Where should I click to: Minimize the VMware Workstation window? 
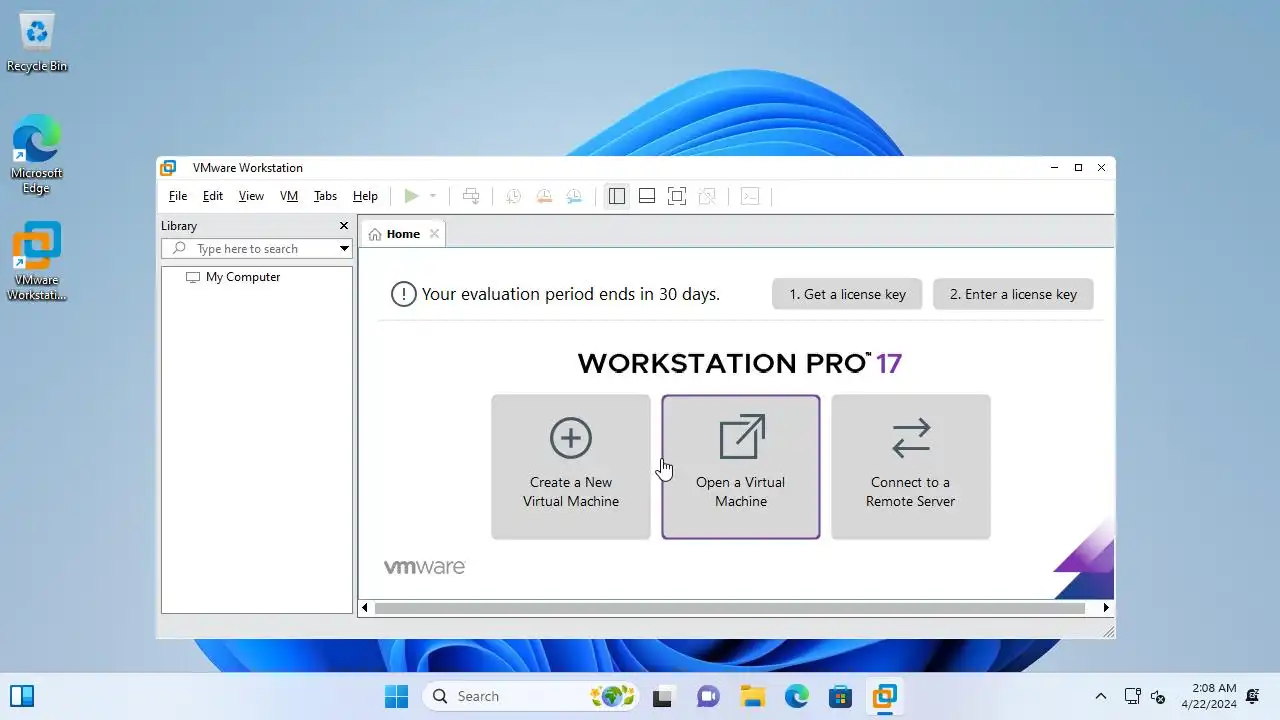(x=1055, y=168)
